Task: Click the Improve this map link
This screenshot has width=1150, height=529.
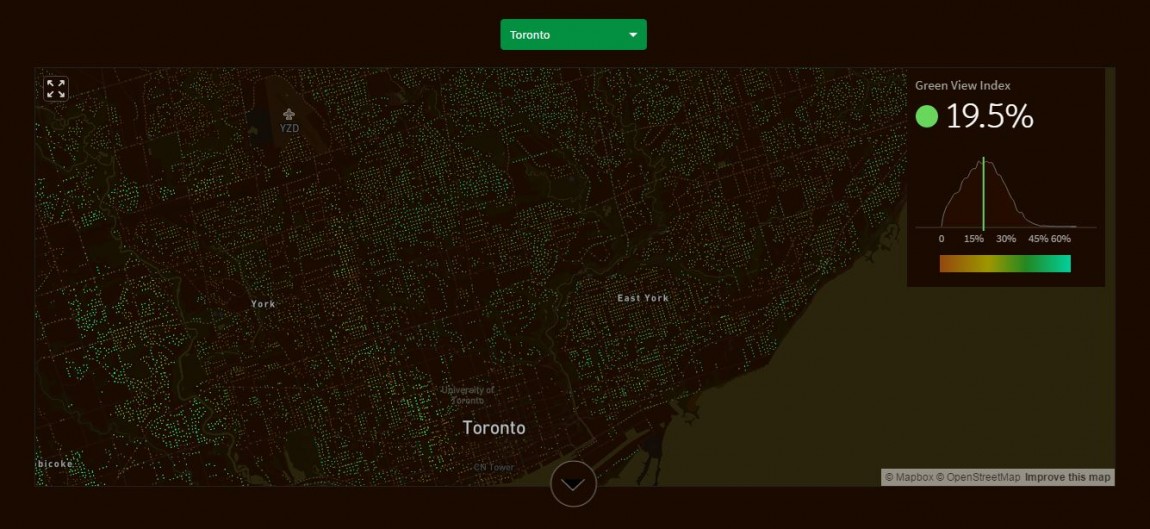Action: pyautogui.click(x=1067, y=477)
